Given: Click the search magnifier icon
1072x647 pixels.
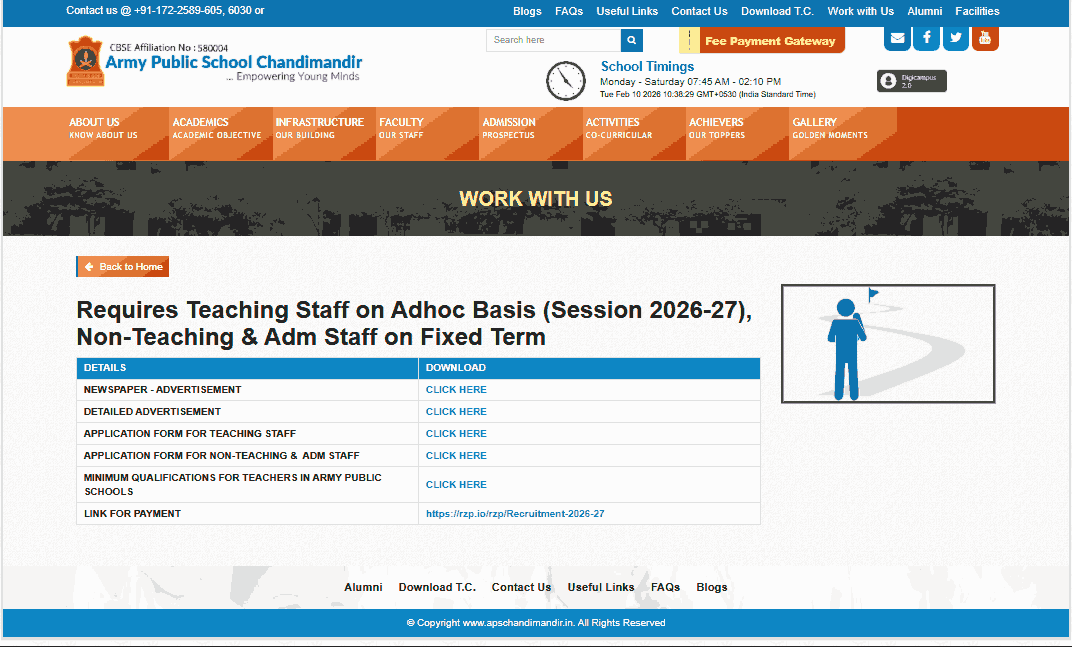Looking at the screenshot, I should coord(631,40).
